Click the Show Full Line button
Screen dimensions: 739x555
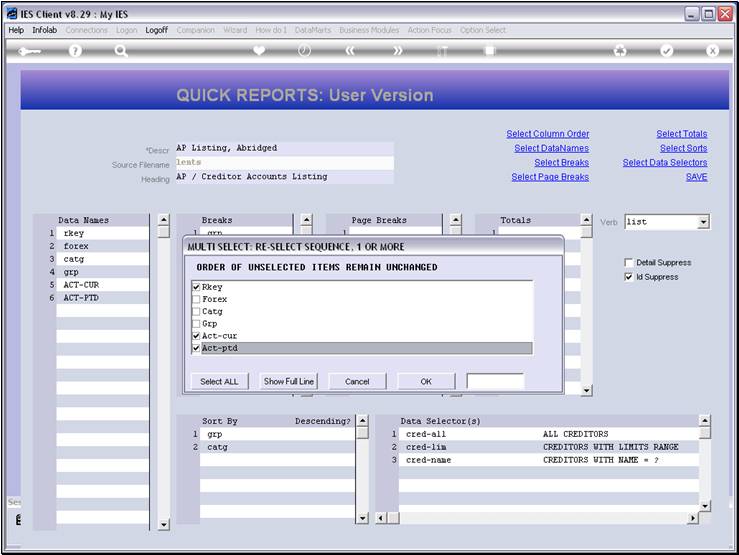tap(288, 382)
